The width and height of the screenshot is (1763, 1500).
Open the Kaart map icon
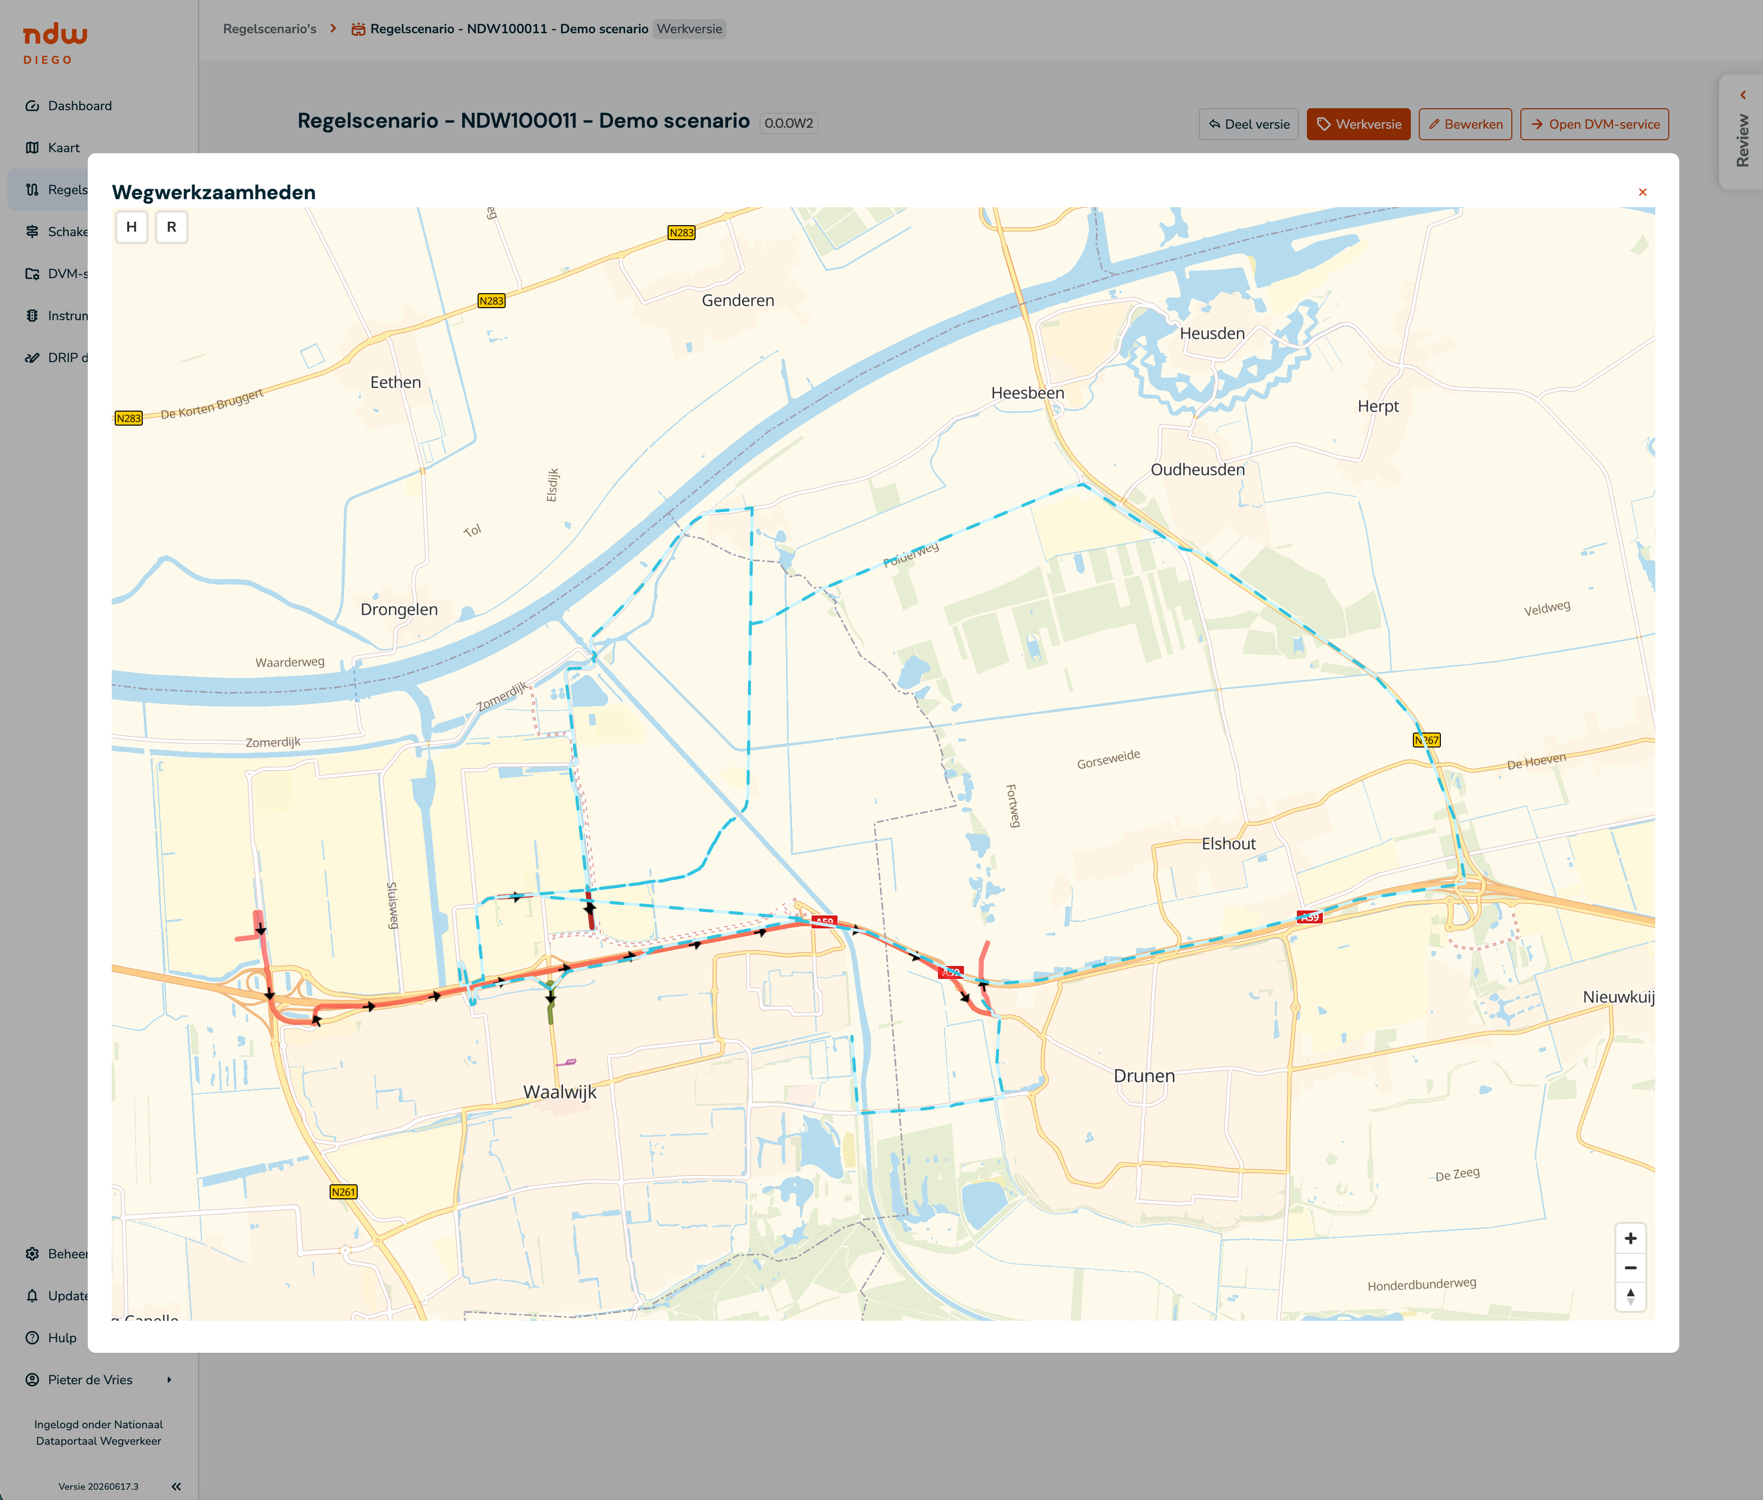pyautogui.click(x=32, y=148)
